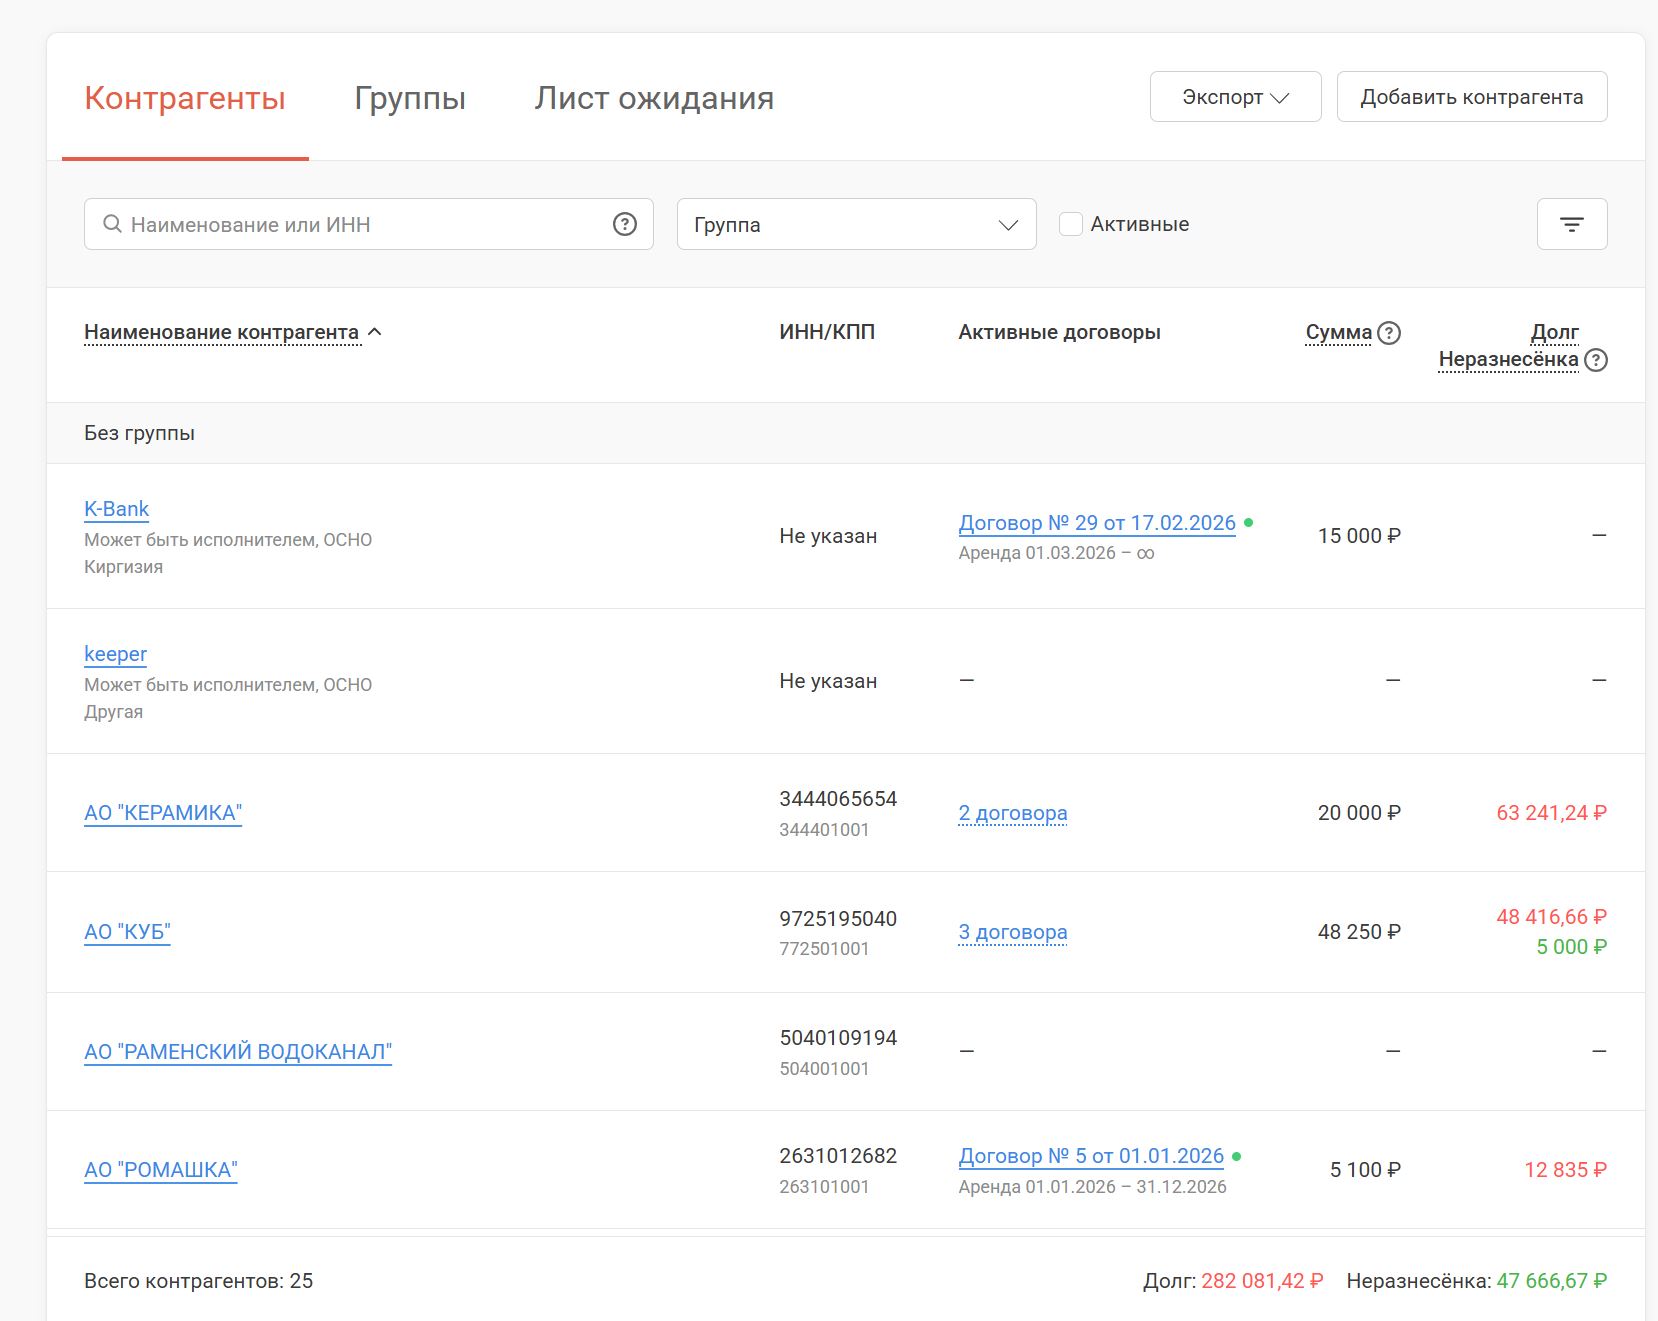Expand the 3 договора list for АО КУБ
1658x1321 pixels.
click(1012, 932)
